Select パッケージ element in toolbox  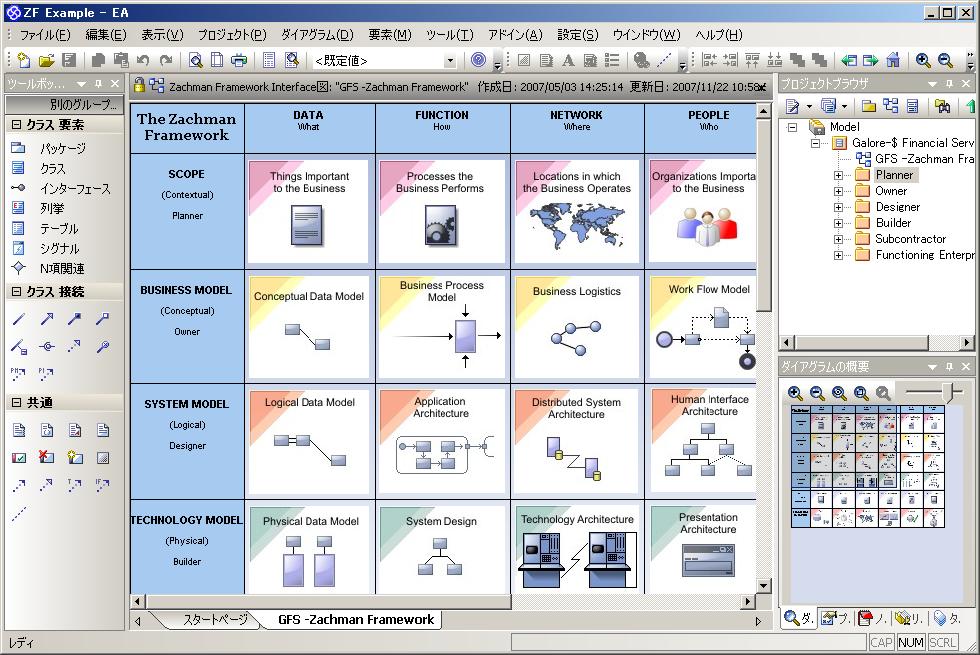[62, 148]
